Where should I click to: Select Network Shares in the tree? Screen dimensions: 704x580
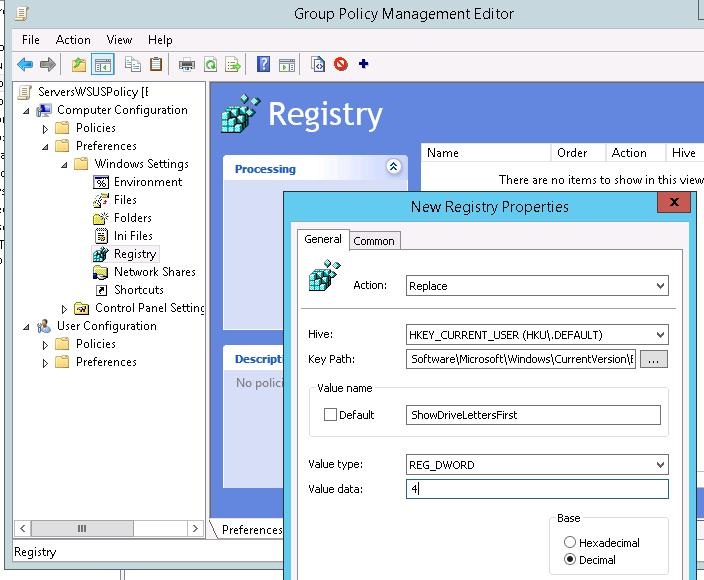coord(154,272)
